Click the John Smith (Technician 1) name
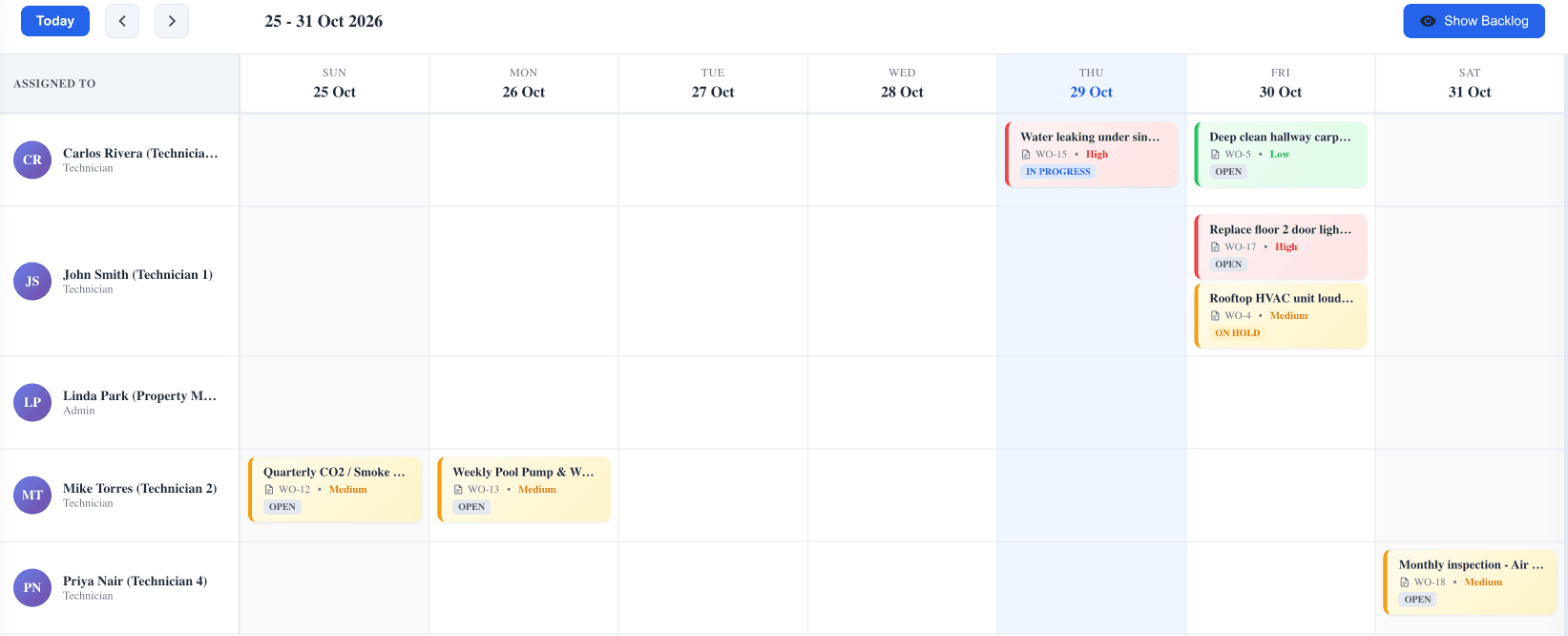 coord(138,274)
